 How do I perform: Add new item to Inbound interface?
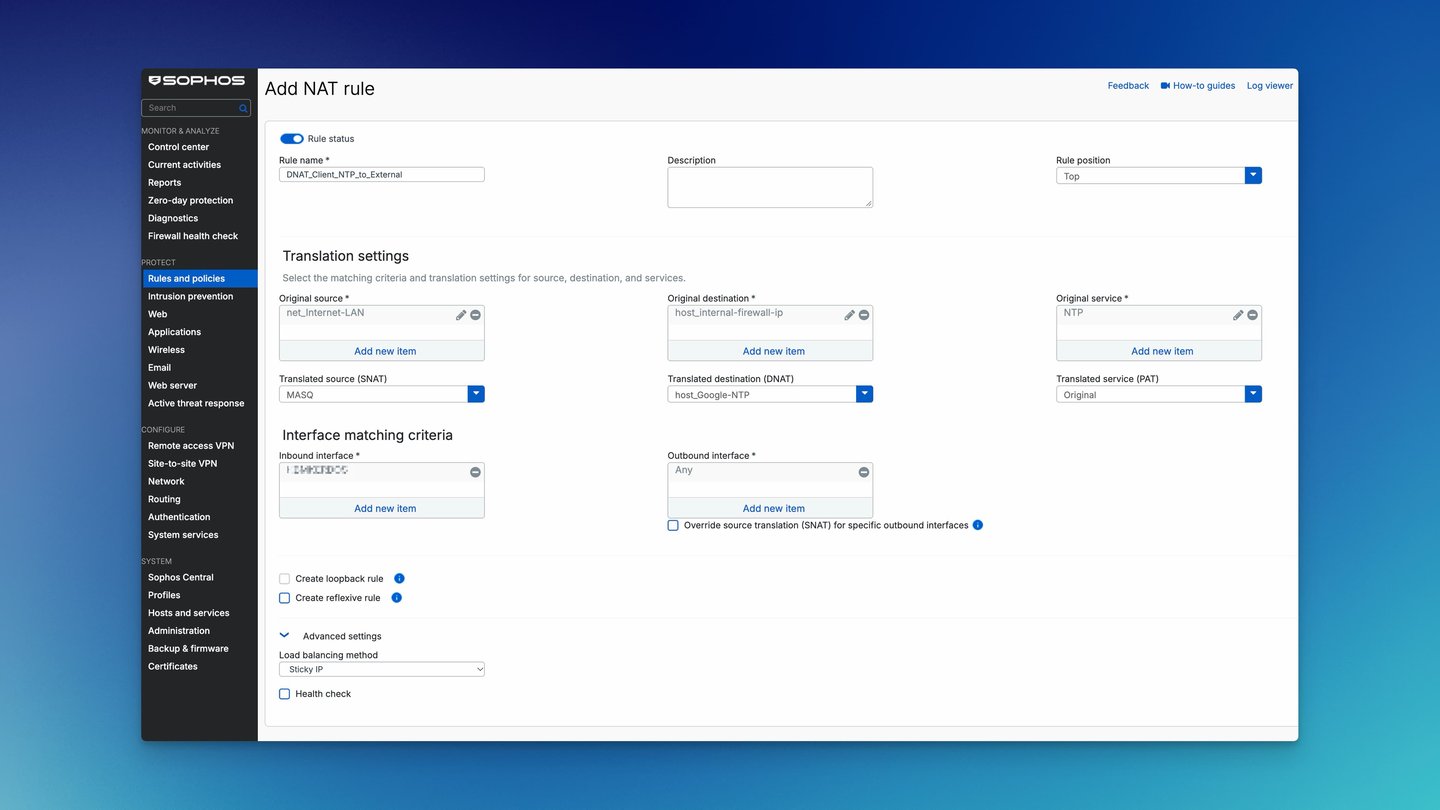pos(385,508)
